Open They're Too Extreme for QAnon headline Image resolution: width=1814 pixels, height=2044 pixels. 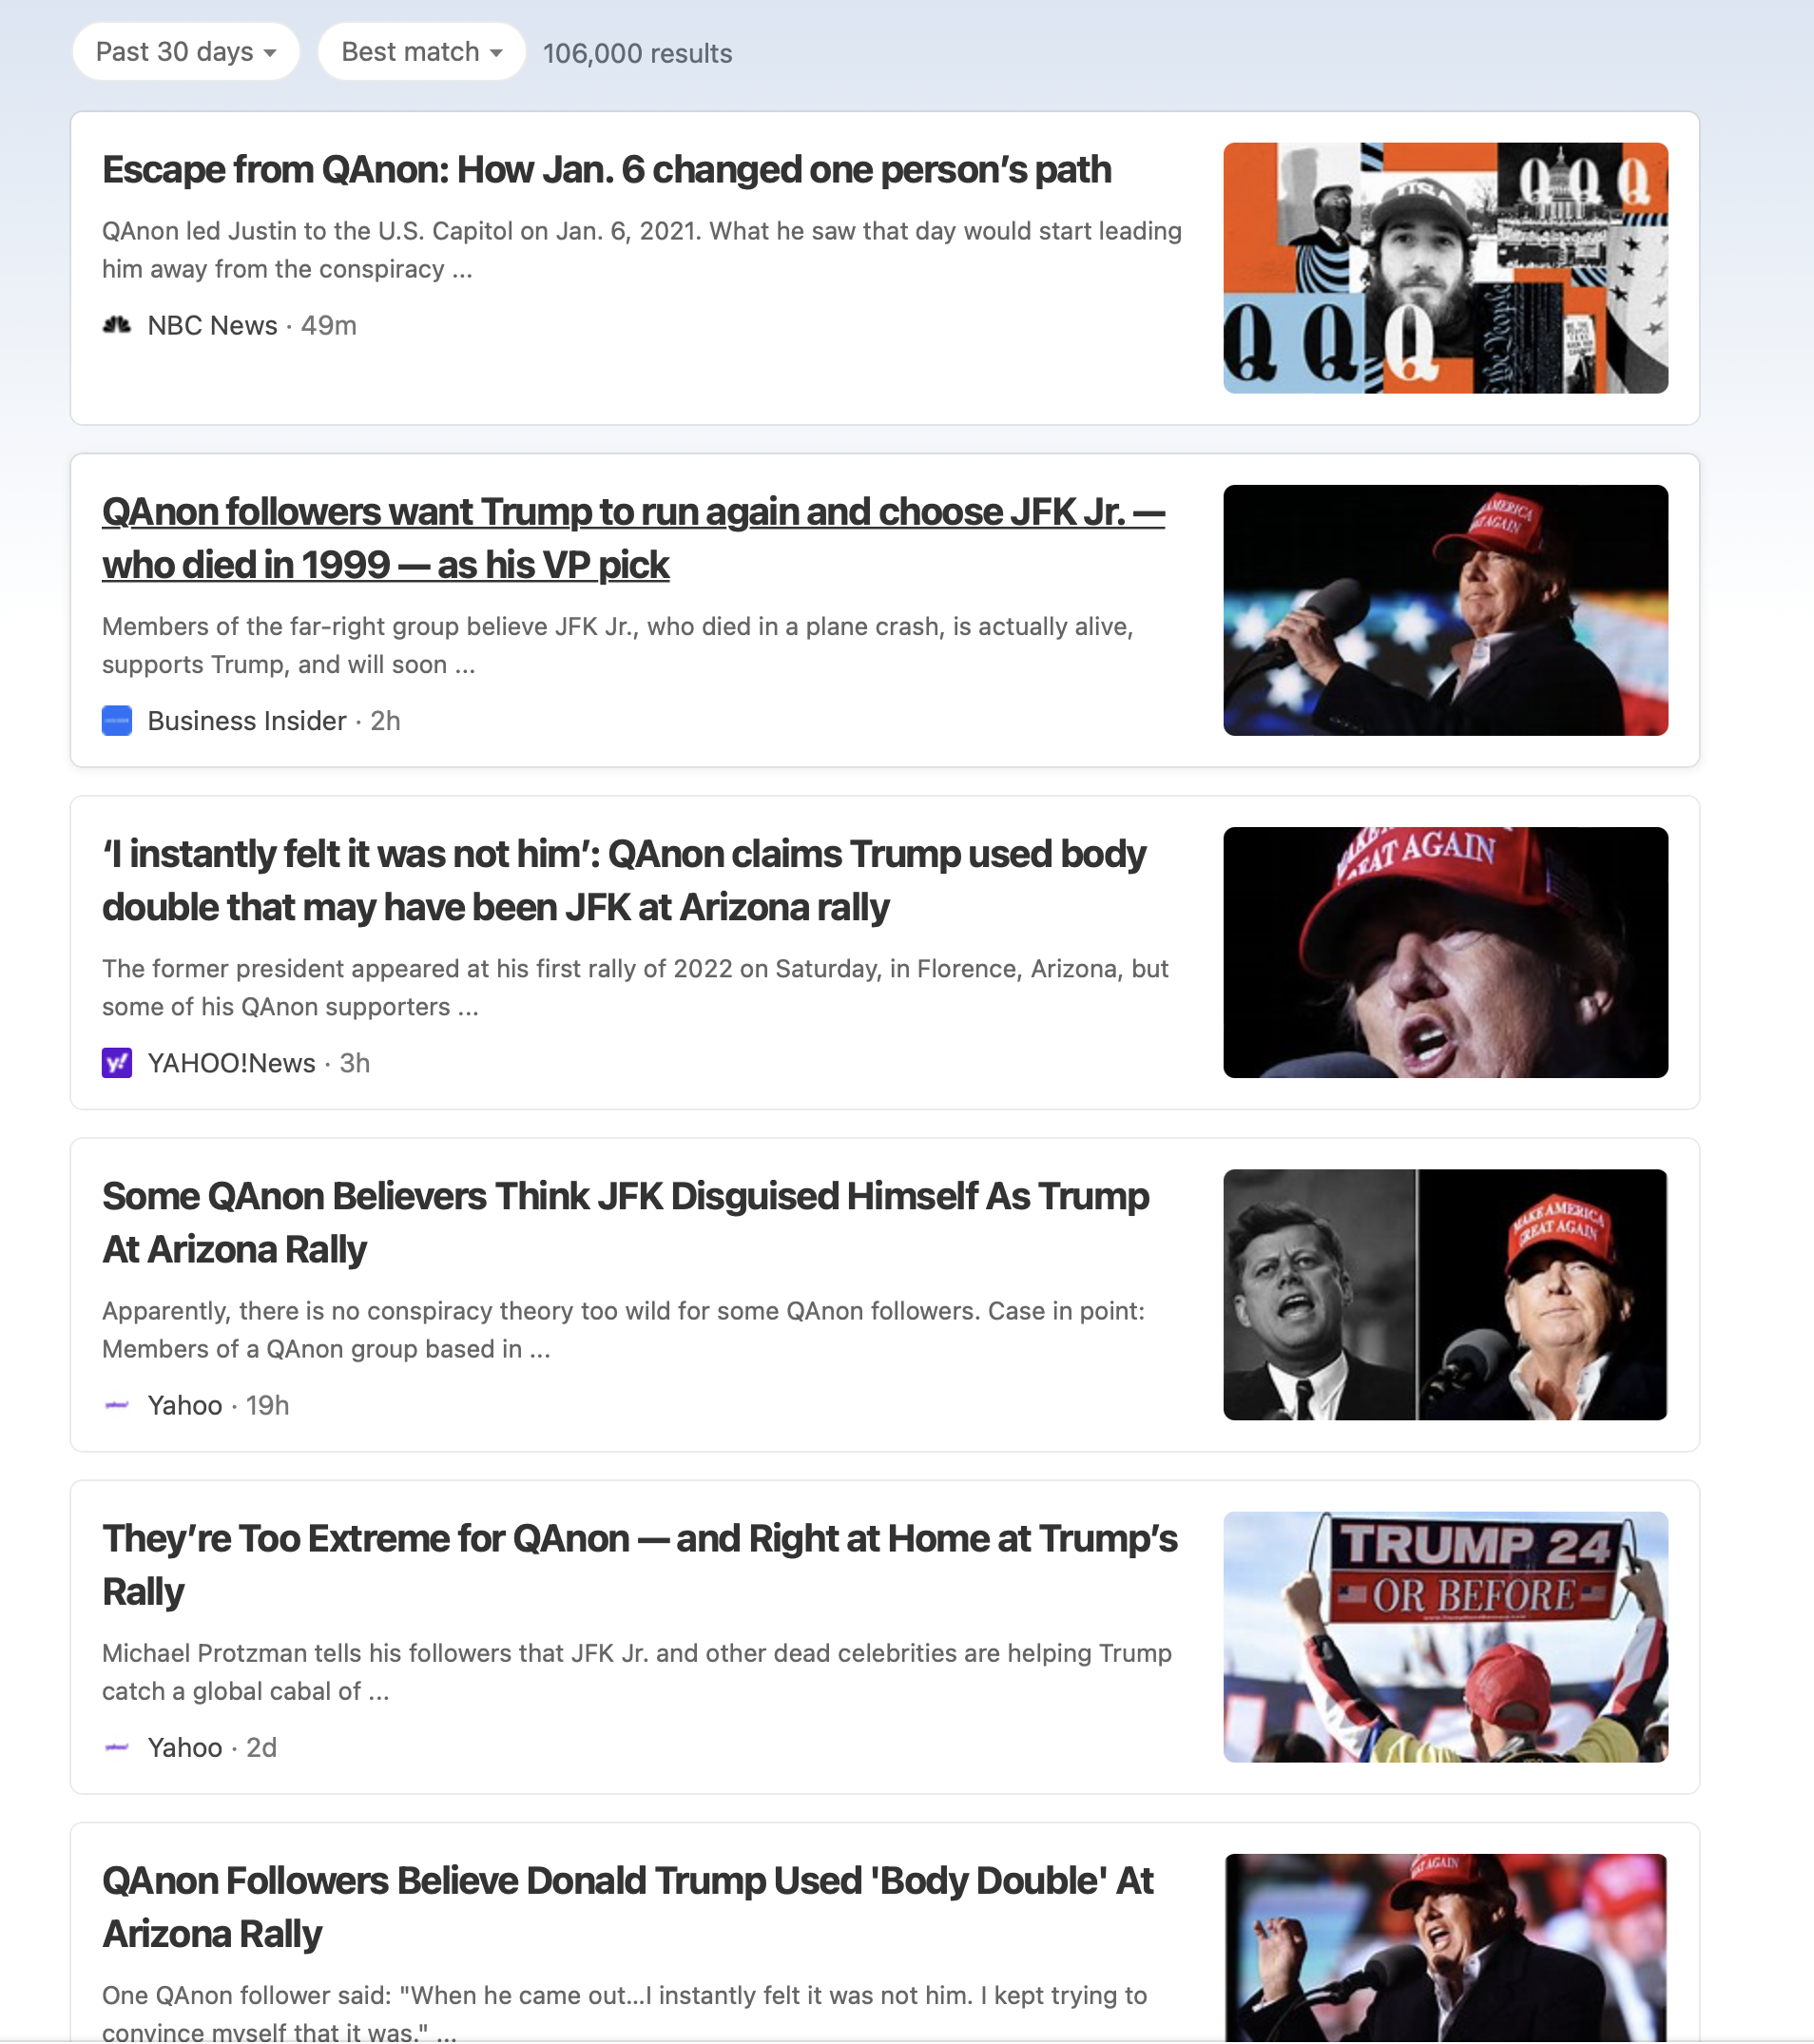[640, 1564]
